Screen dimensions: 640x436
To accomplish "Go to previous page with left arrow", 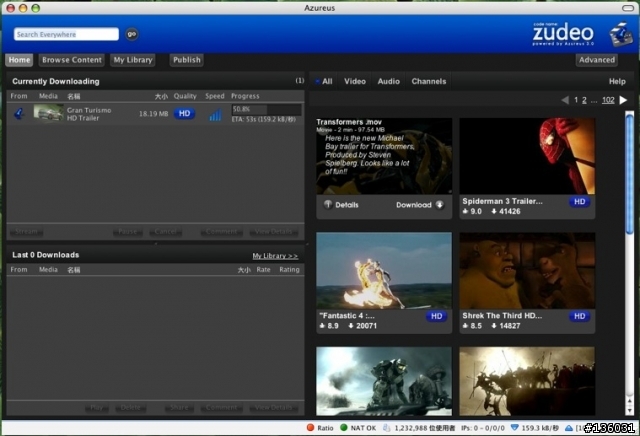I will (565, 100).
